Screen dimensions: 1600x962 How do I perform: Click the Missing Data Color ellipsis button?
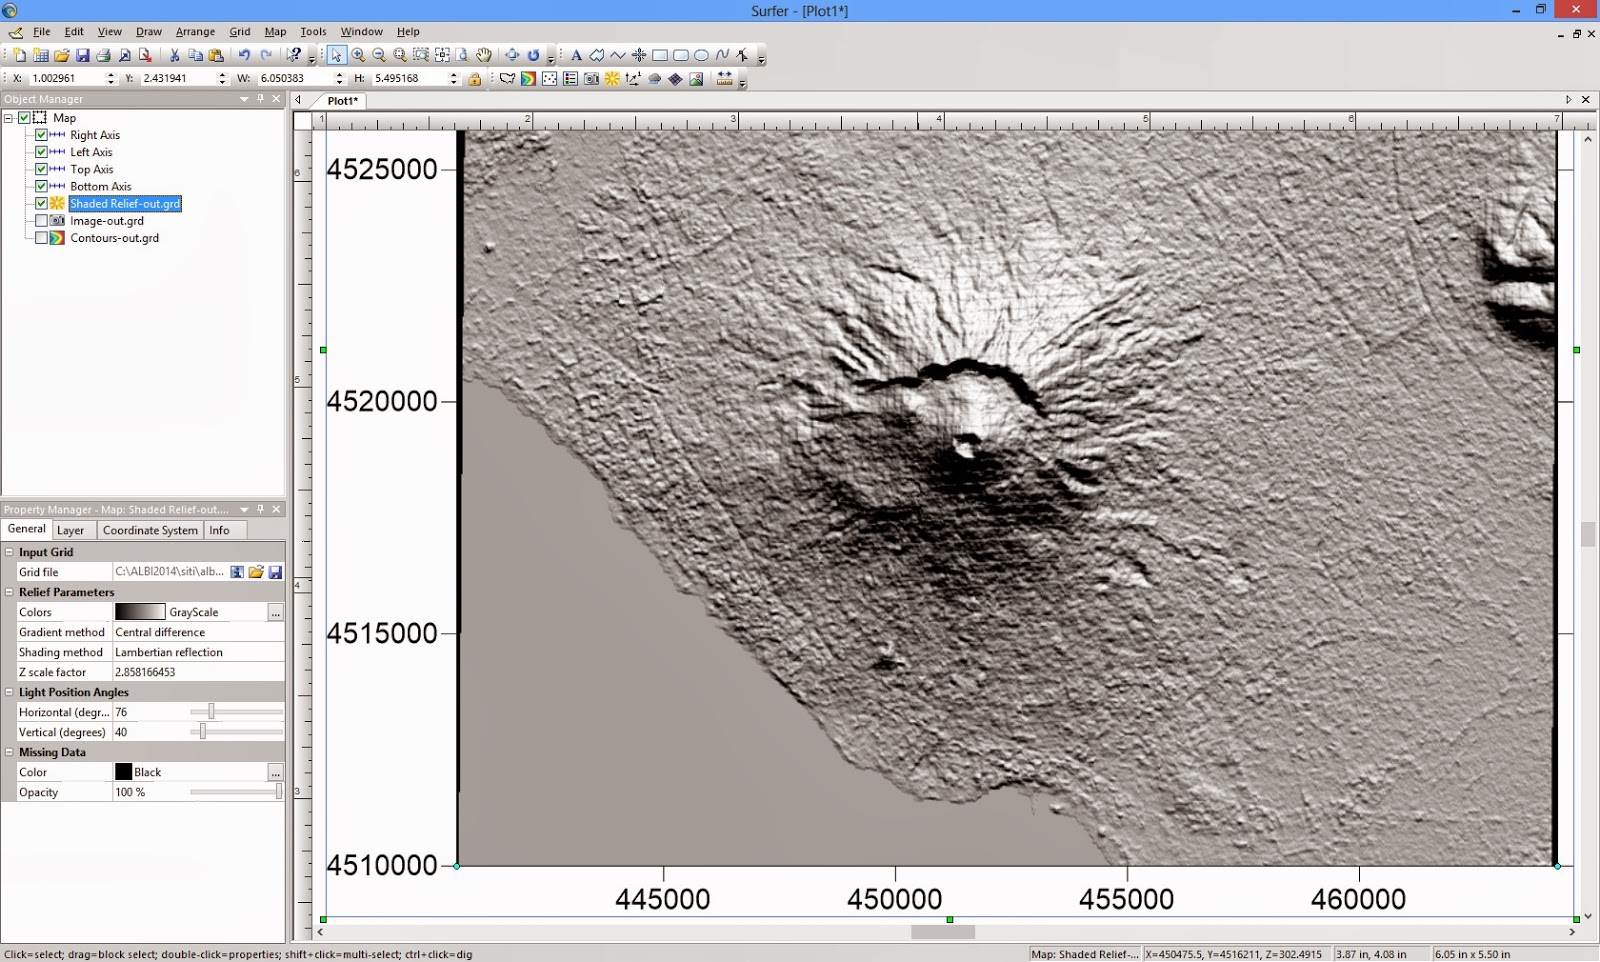[276, 772]
